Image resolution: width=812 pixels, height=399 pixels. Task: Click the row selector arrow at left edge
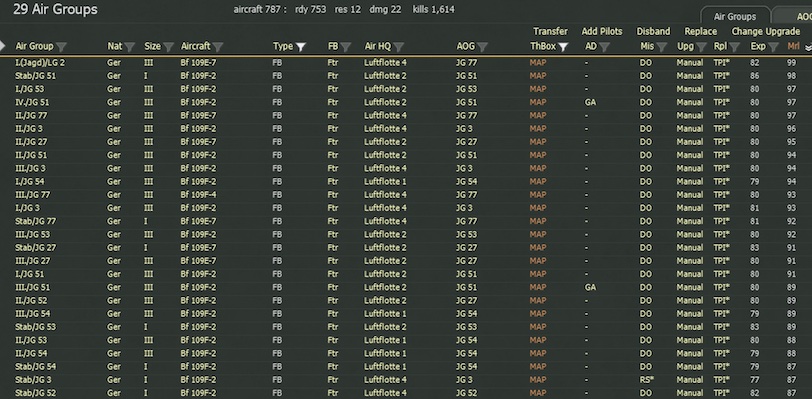pyautogui.click(x=3, y=46)
